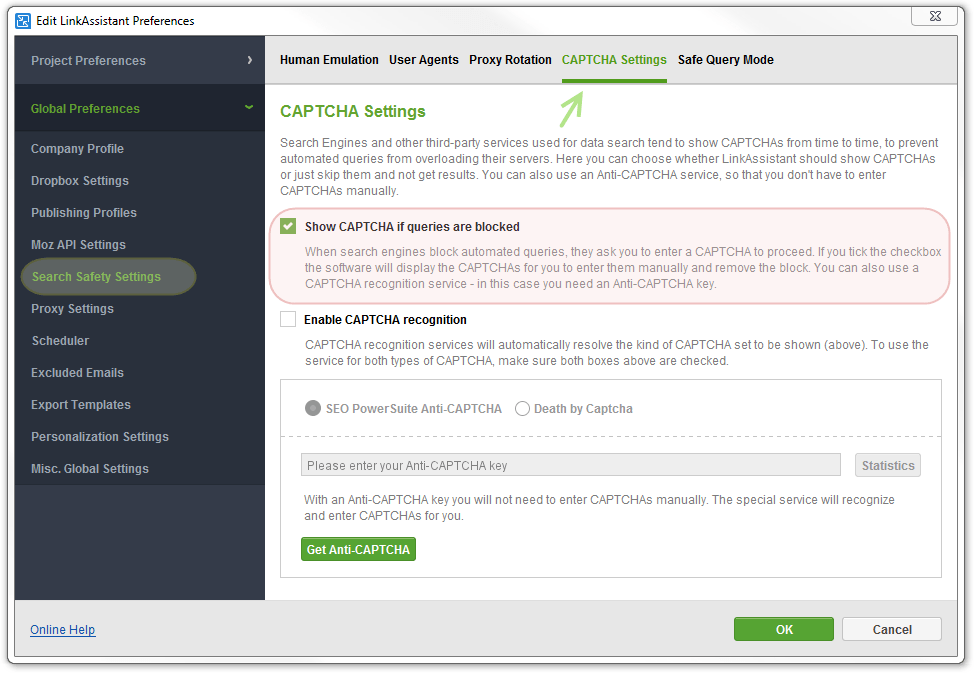Collapse the Global Preferences section

point(139,109)
